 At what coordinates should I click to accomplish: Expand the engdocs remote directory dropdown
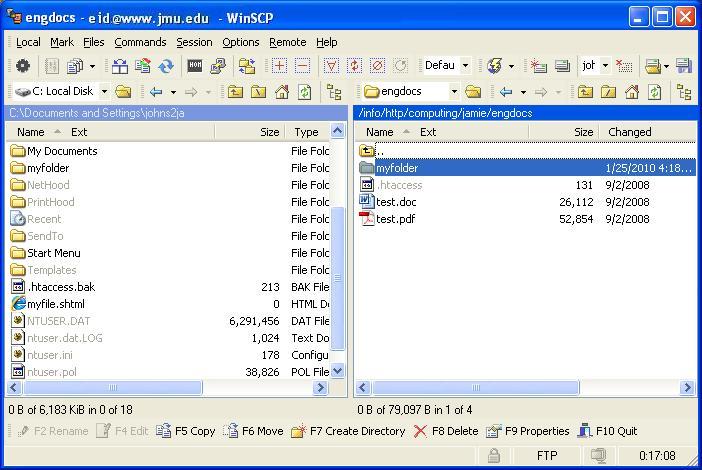point(454,92)
